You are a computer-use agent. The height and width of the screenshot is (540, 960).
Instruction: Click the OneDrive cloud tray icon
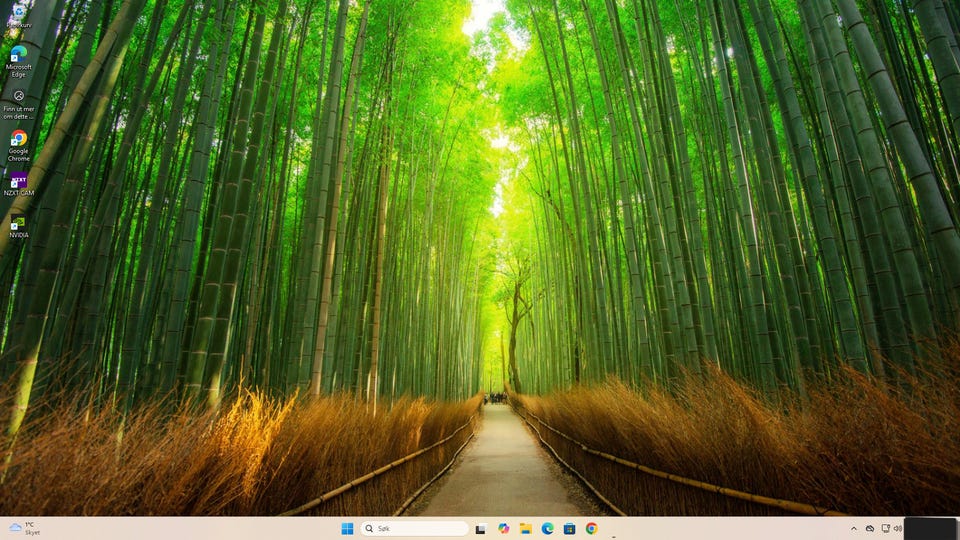coord(870,528)
